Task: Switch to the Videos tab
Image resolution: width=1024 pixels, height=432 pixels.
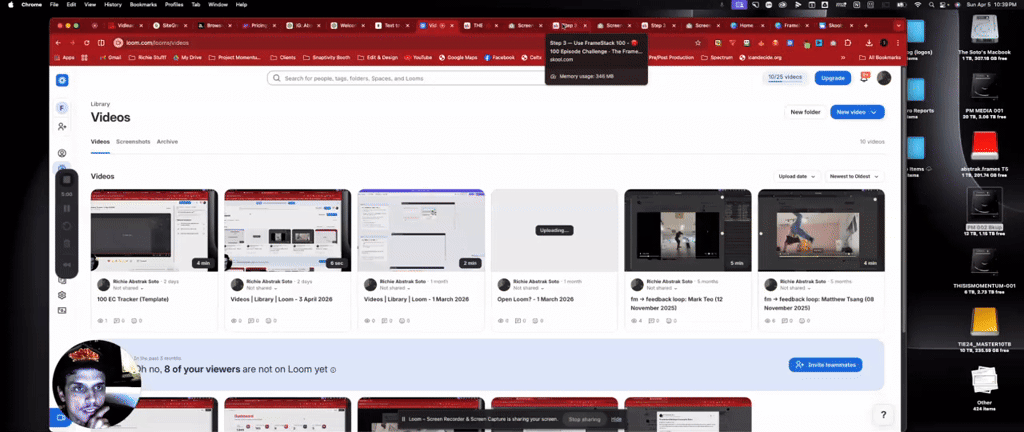Action: [x=100, y=142]
